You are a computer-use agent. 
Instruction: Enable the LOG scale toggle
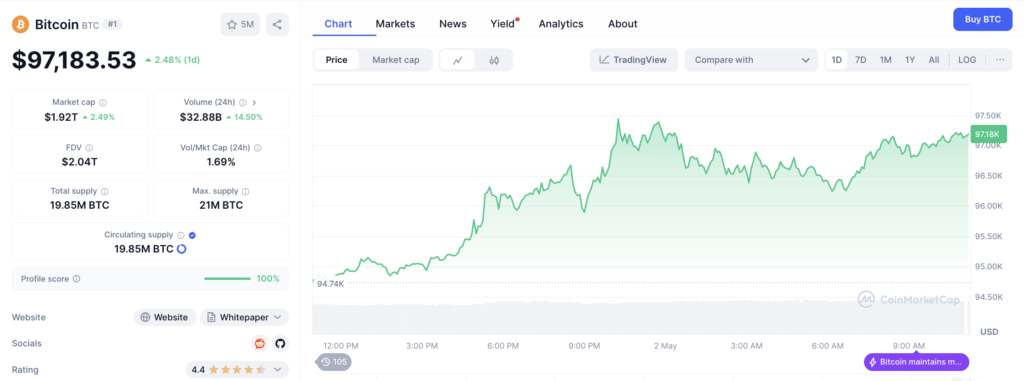coord(967,60)
